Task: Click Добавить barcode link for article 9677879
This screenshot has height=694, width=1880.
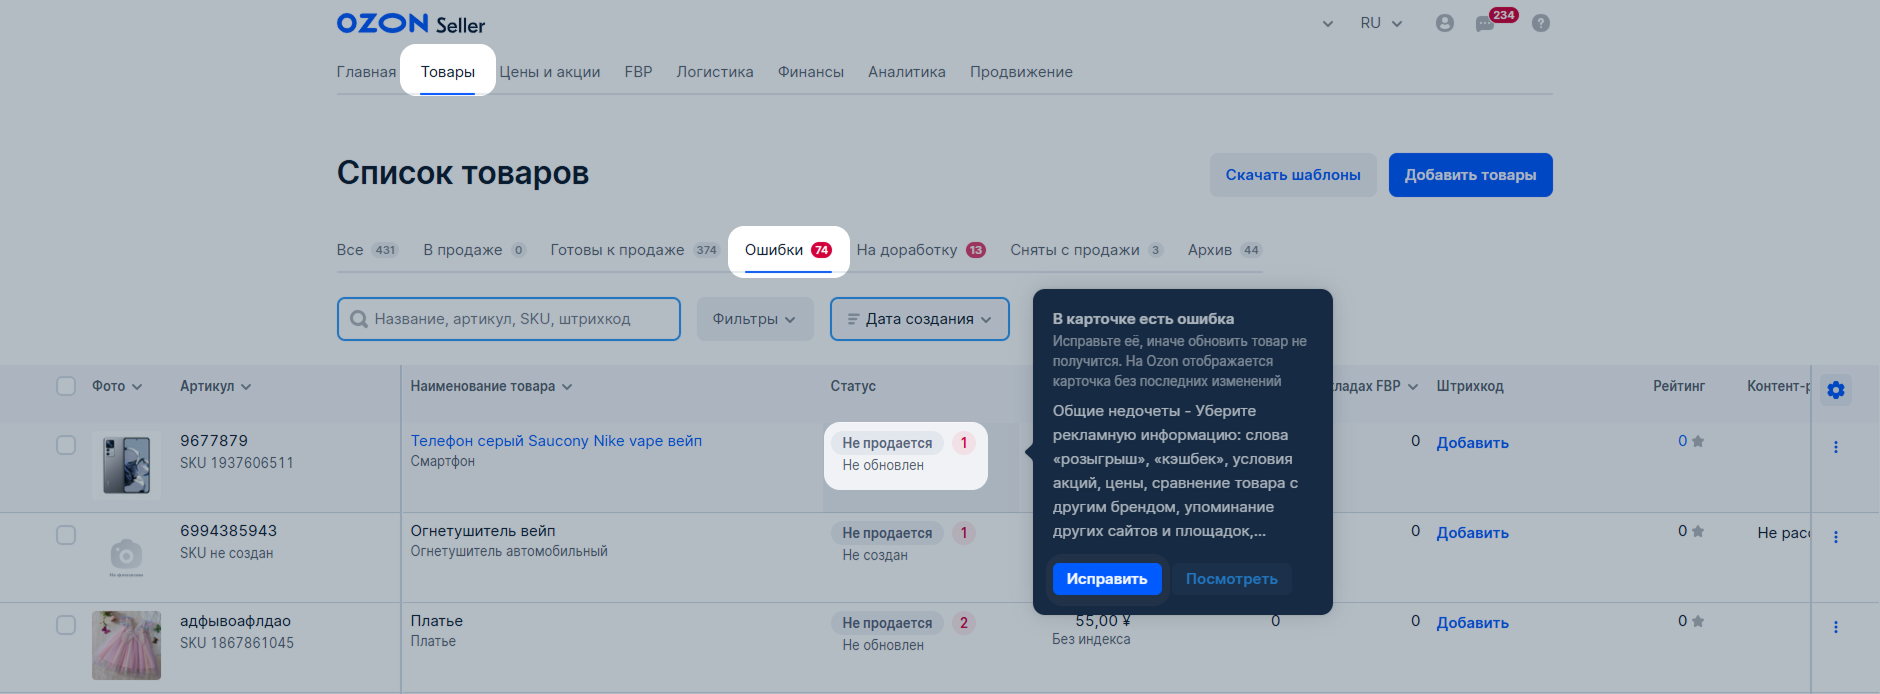Action: tap(1472, 443)
